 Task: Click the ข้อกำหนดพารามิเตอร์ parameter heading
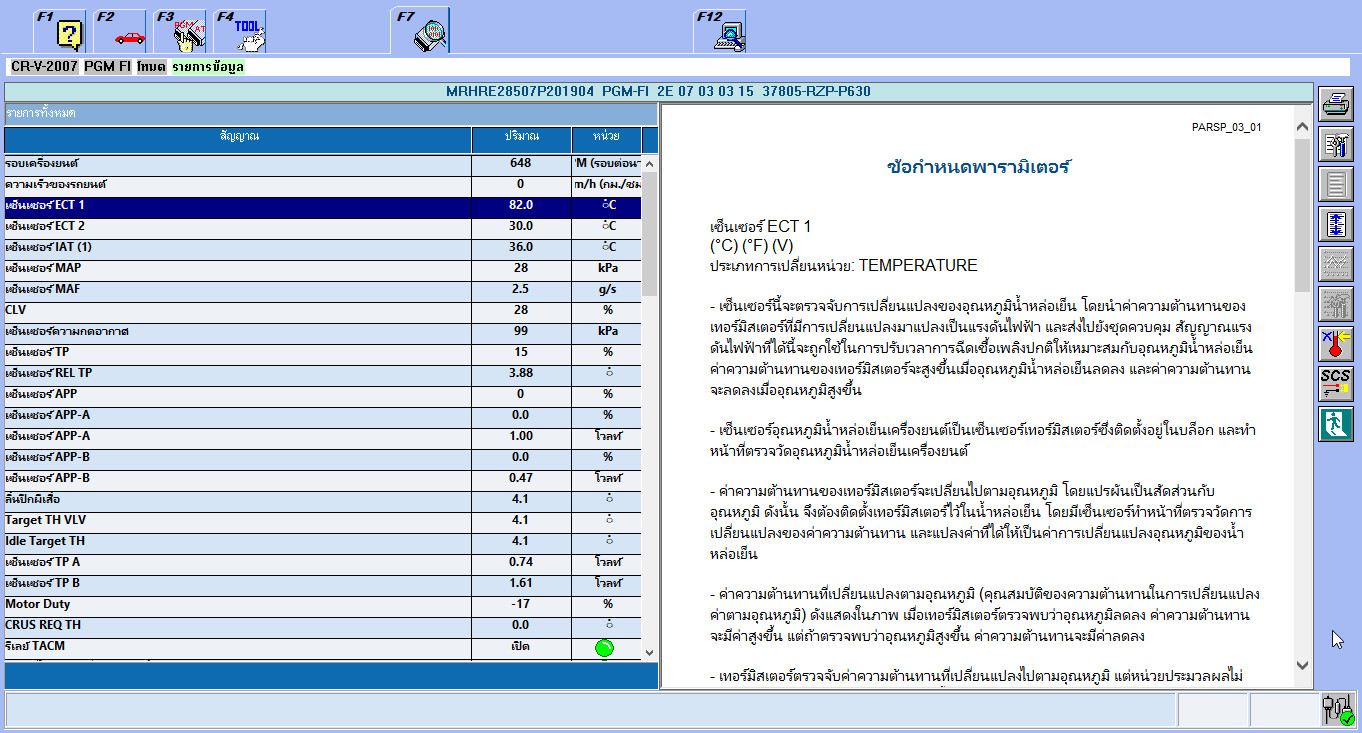tap(979, 168)
